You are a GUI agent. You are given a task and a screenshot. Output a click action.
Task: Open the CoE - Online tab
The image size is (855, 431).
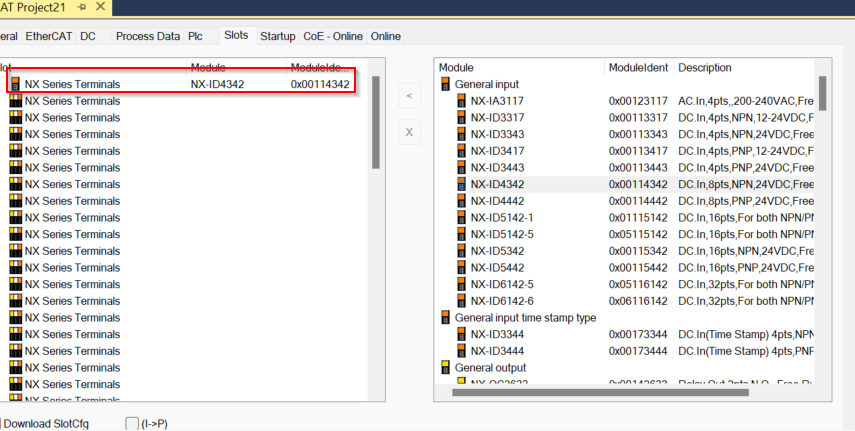tap(333, 36)
